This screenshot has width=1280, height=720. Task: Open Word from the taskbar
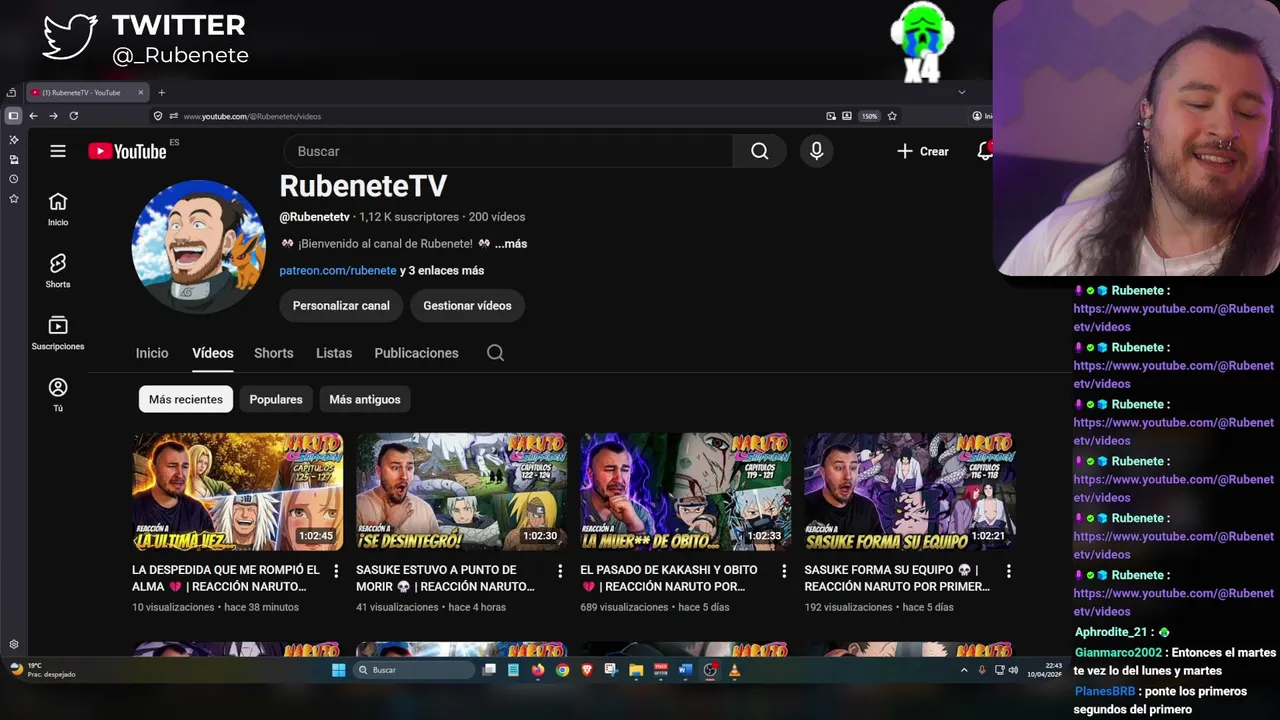[x=685, y=670]
